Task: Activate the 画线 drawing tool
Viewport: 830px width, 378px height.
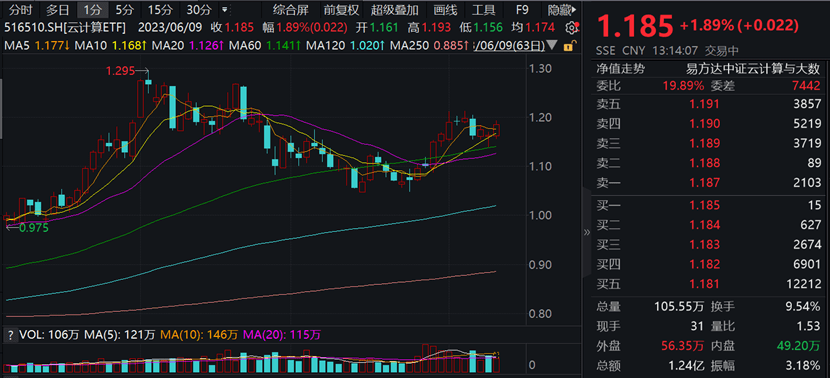Action: pyautogui.click(x=445, y=10)
